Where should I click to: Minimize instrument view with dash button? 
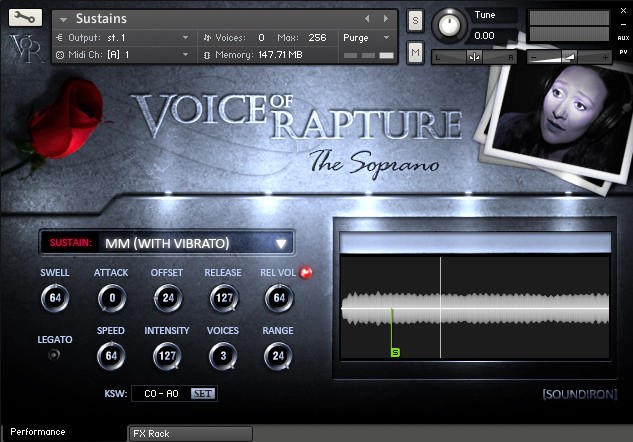click(x=623, y=25)
